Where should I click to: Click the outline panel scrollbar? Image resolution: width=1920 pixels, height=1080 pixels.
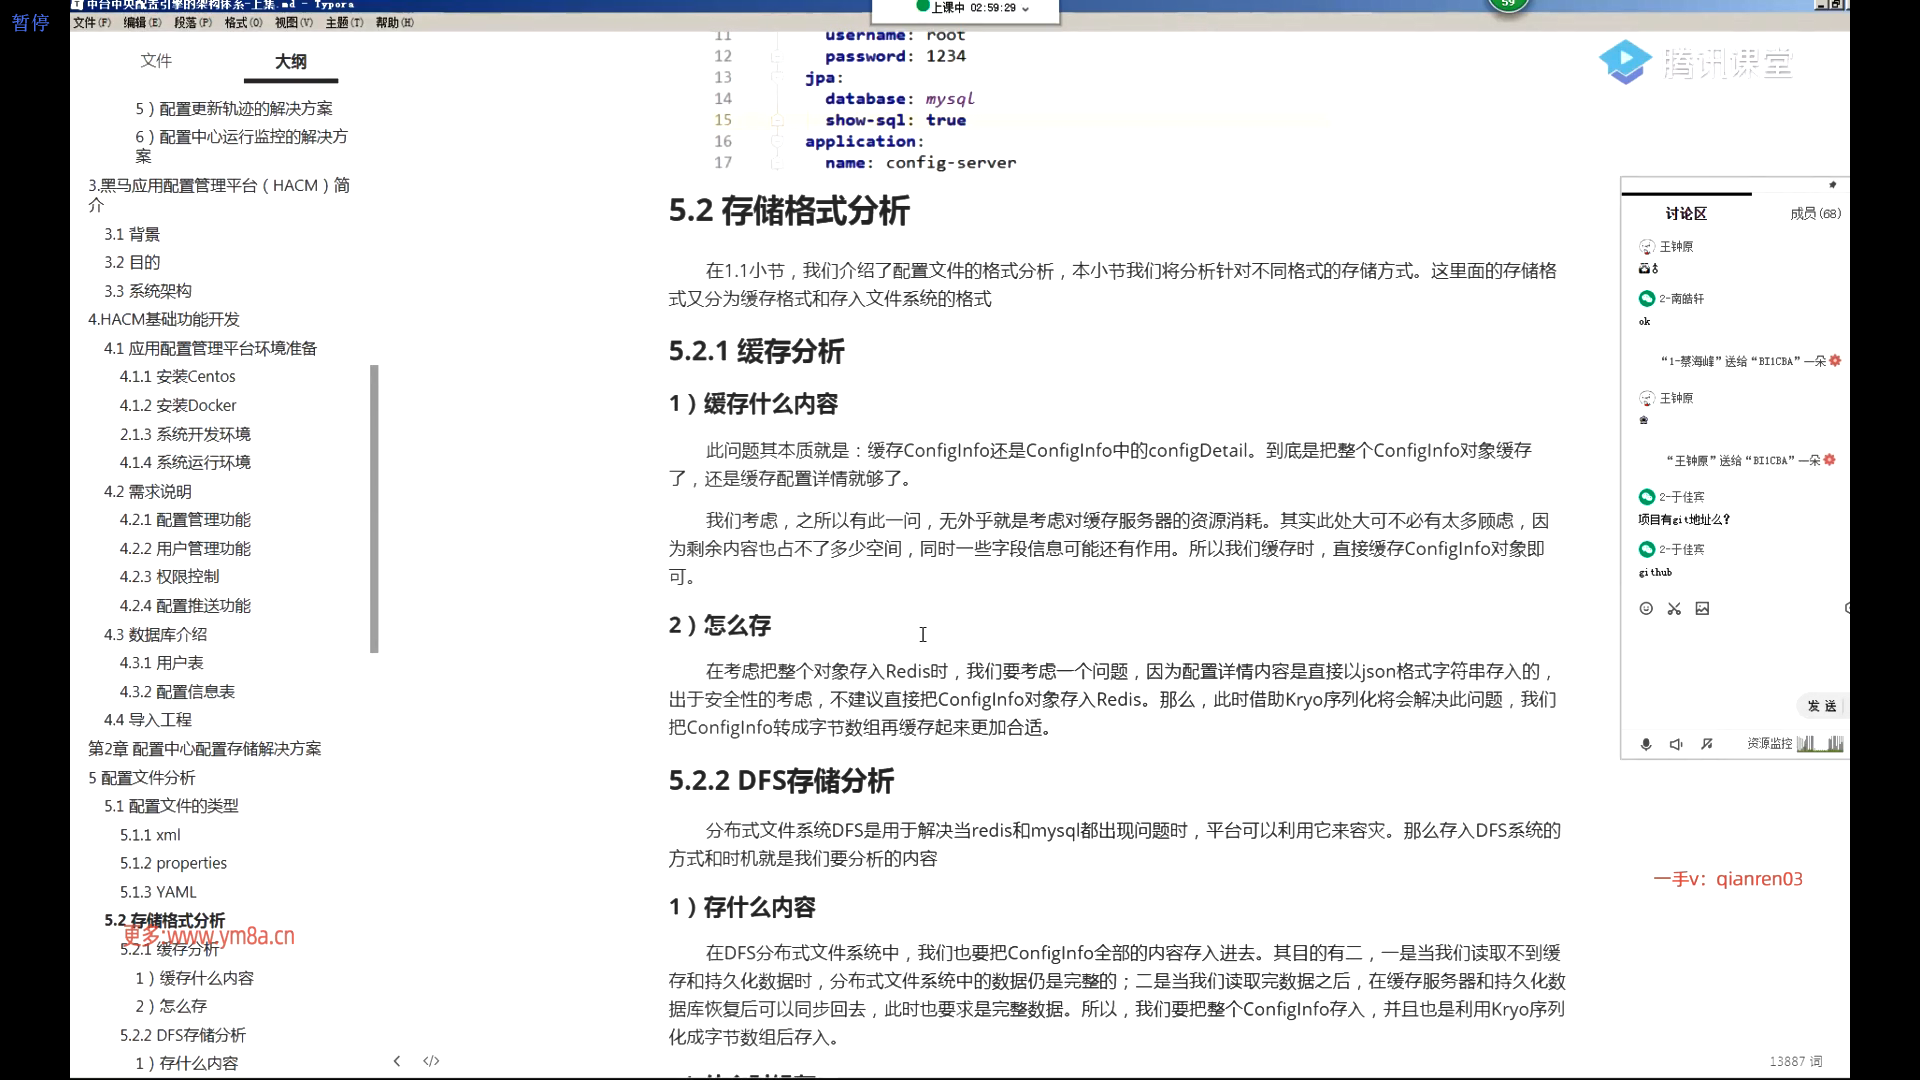pyautogui.click(x=374, y=508)
